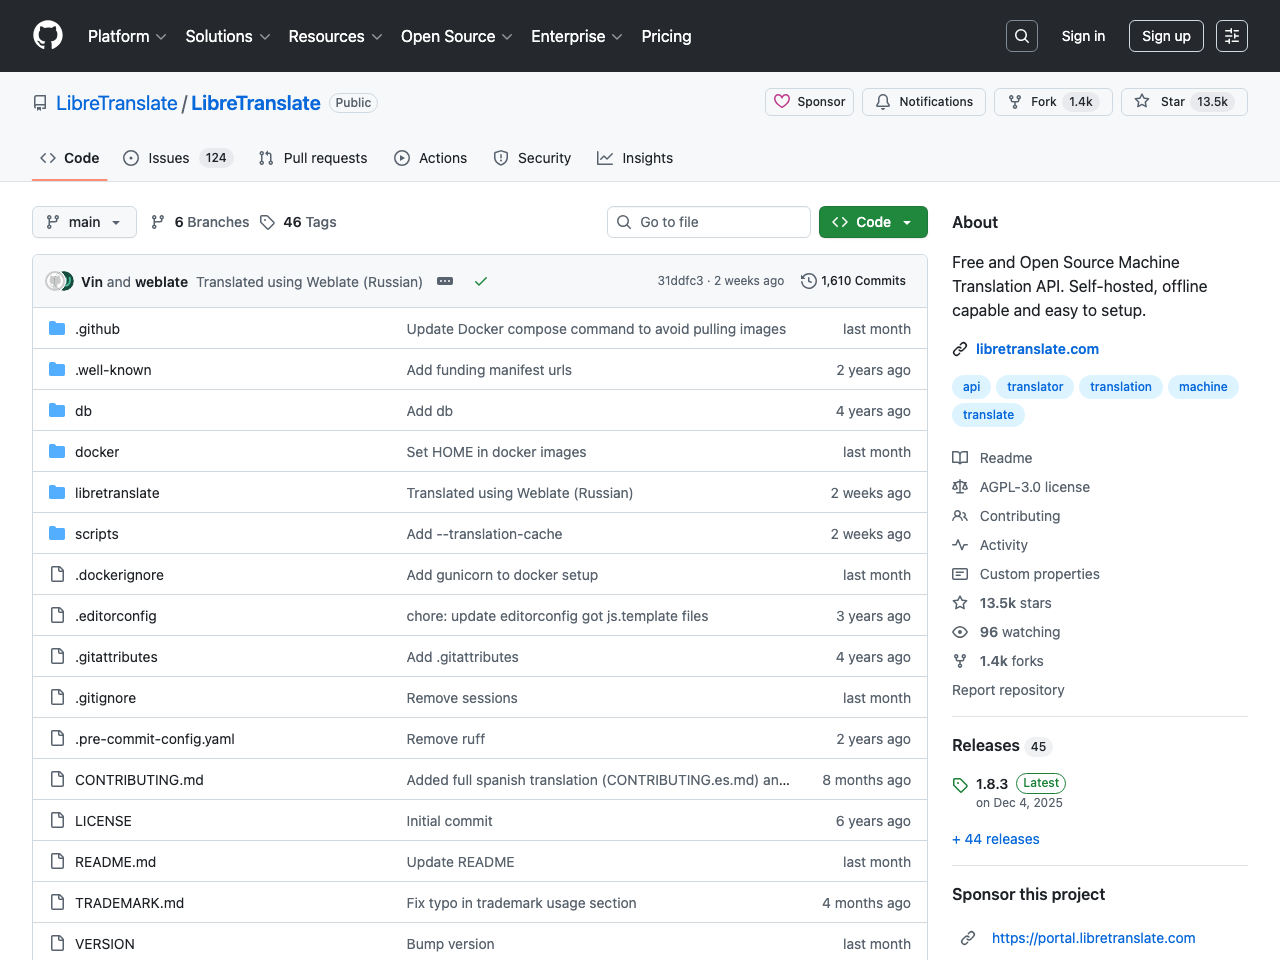Image resolution: width=1280 pixels, height=960 pixels.
Task: Click the bell Notifications button
Action: (924, 102)
